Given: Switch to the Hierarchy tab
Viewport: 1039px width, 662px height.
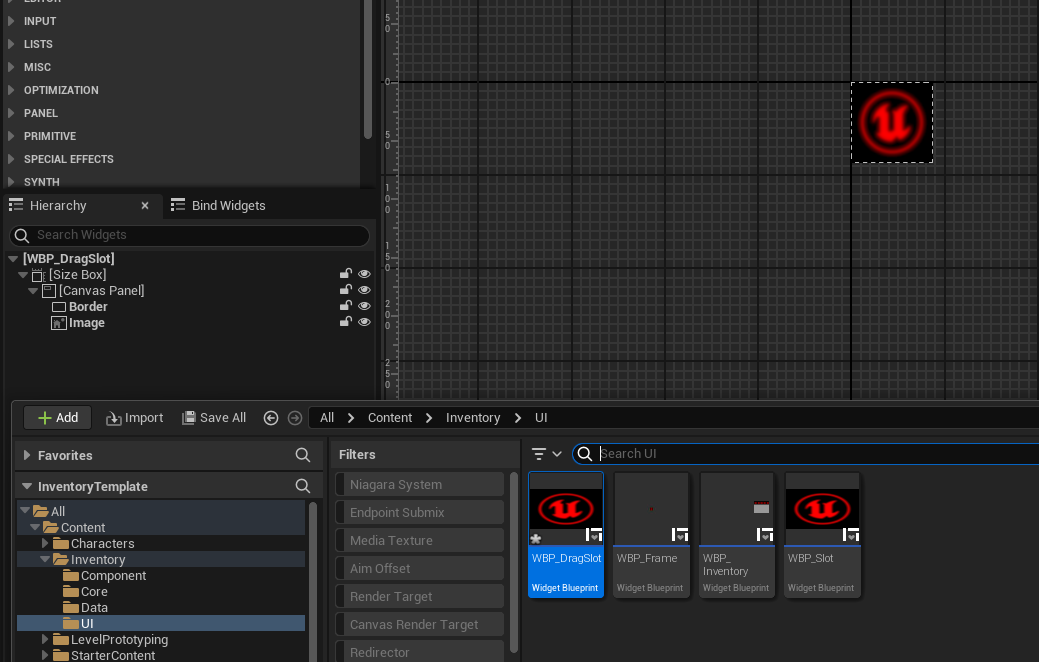Looking at the screenshot, I should 58,205.
